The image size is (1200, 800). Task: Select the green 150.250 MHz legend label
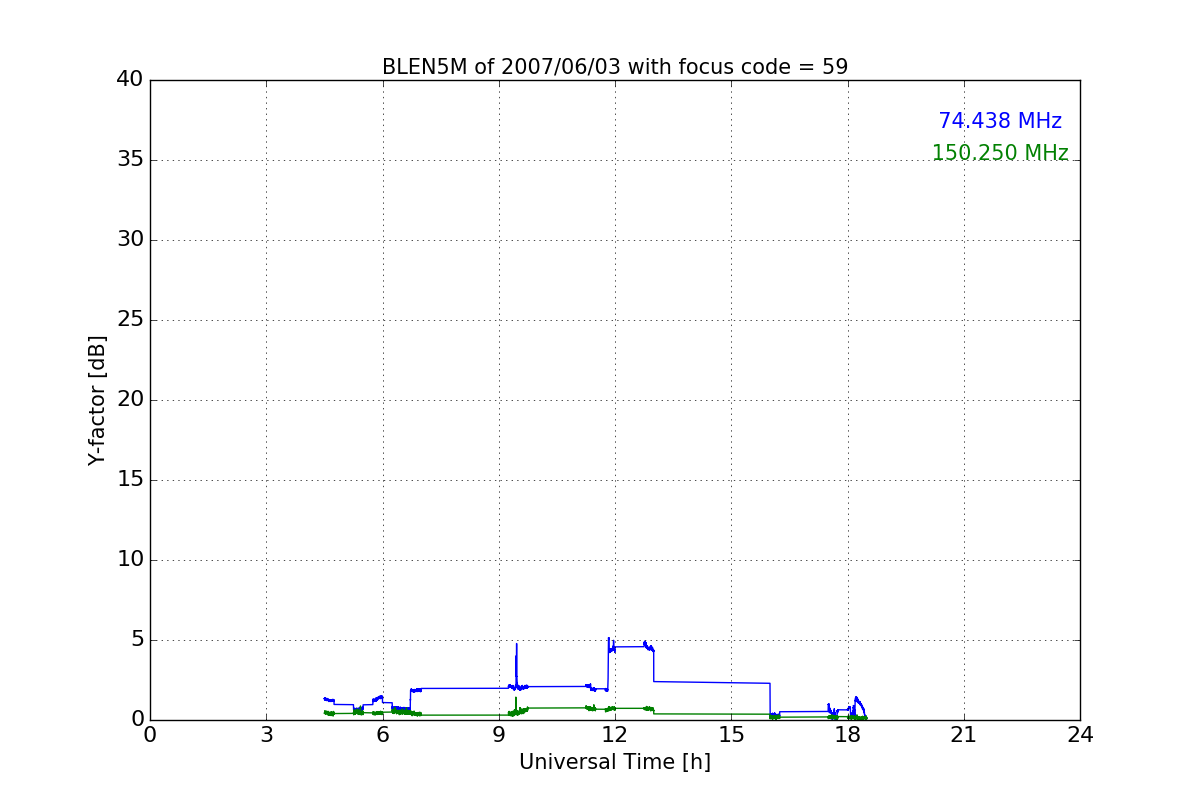click(1000, 153)
